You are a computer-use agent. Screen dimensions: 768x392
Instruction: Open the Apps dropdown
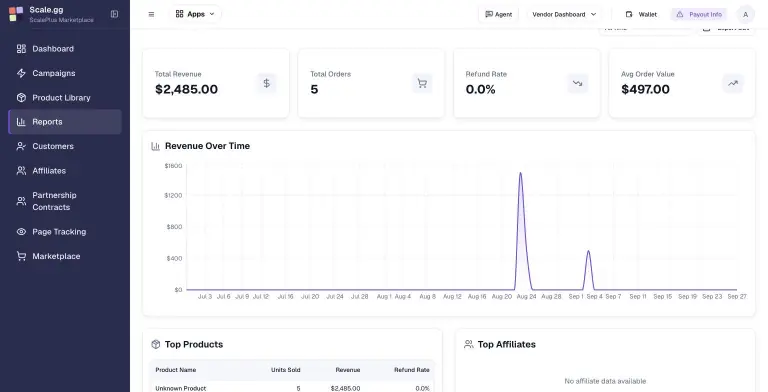pos(195,14)
